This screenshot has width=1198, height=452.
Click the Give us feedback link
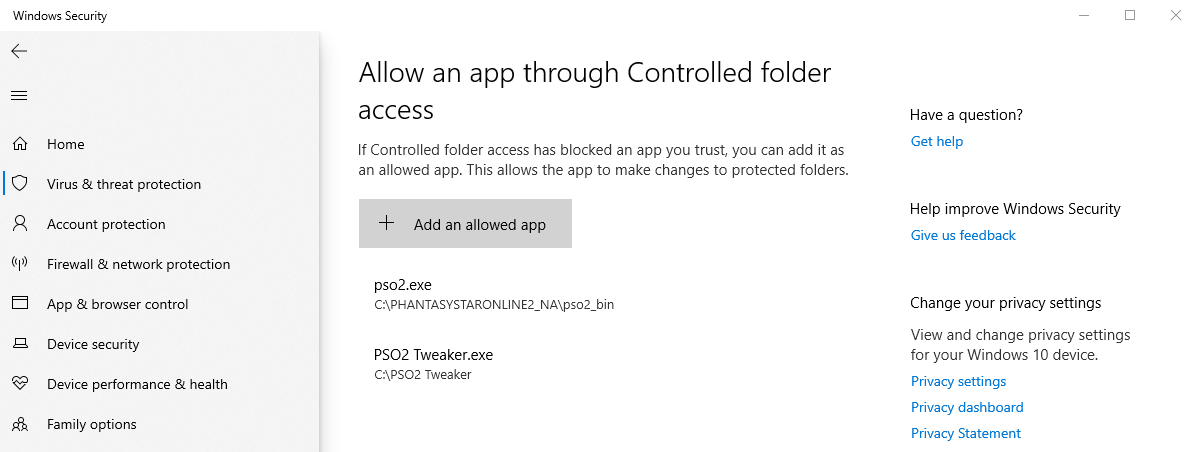(x=963, y=235)
